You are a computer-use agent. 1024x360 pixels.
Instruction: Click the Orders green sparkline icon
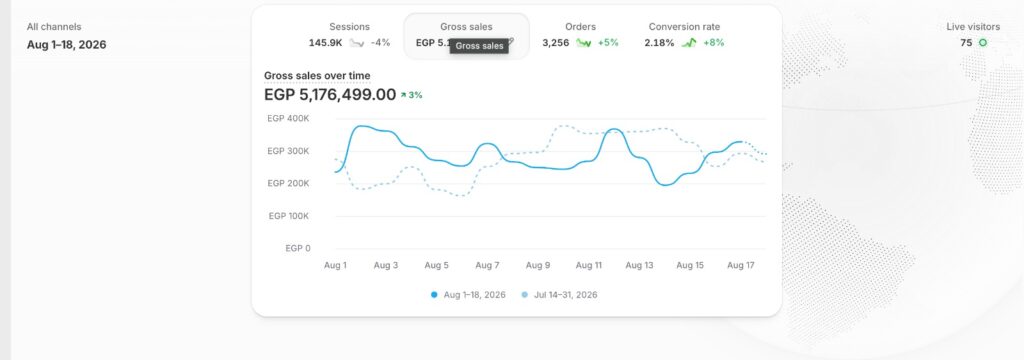(x=583, y=43)
